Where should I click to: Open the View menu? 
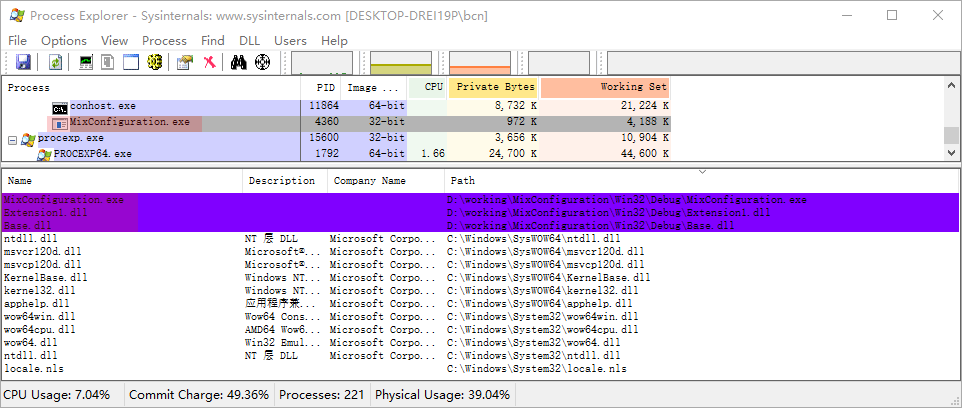[x=115, y=40]
